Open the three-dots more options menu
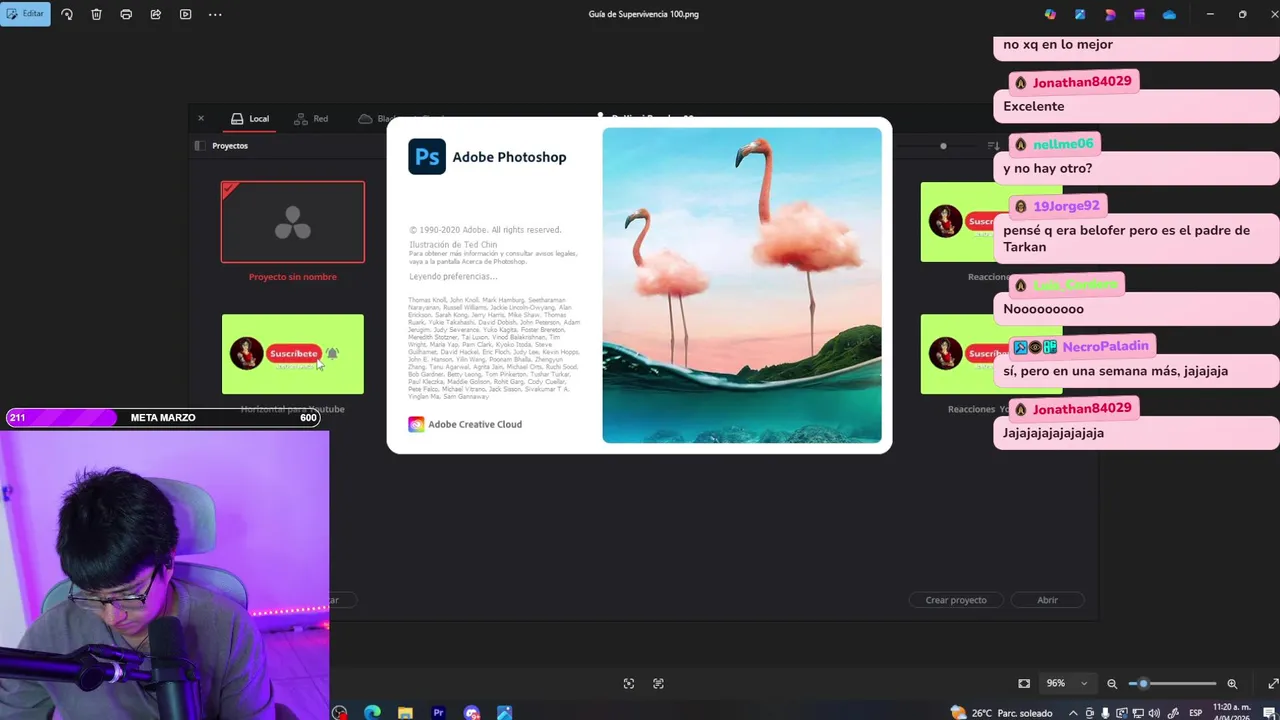1280x720 pixels. coord(215,15)
